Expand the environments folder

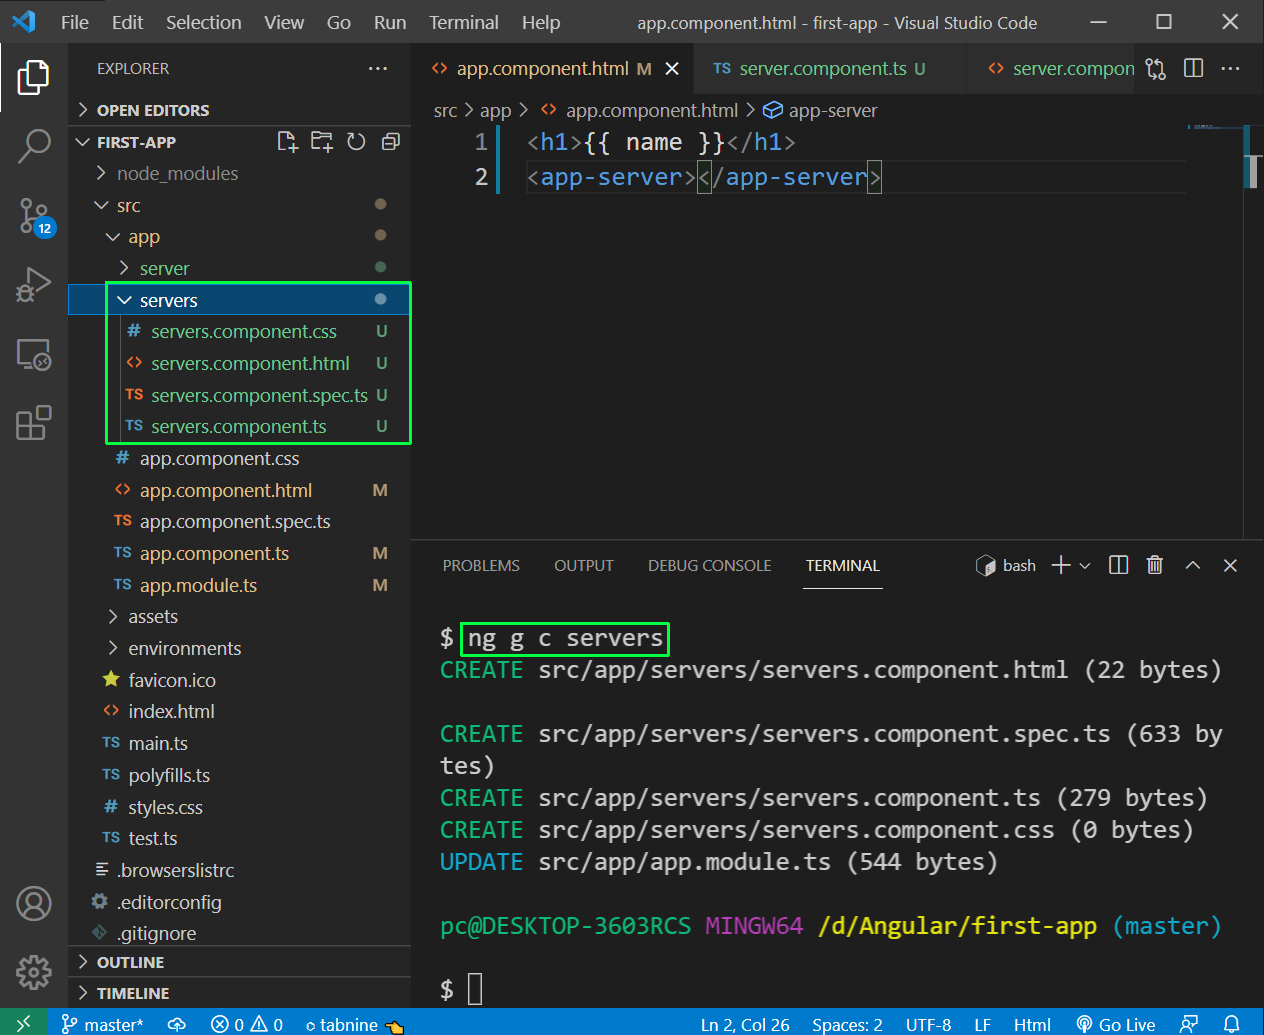240,648
